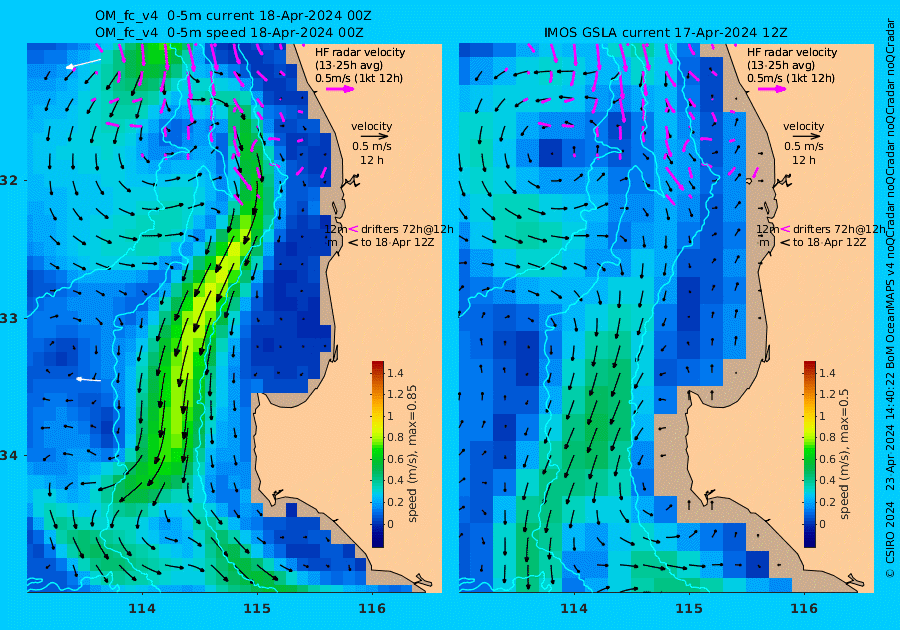900x630 pixels.
Task: Click 'drifters 72h@12h' label in right map
Action: coord(839,230)
